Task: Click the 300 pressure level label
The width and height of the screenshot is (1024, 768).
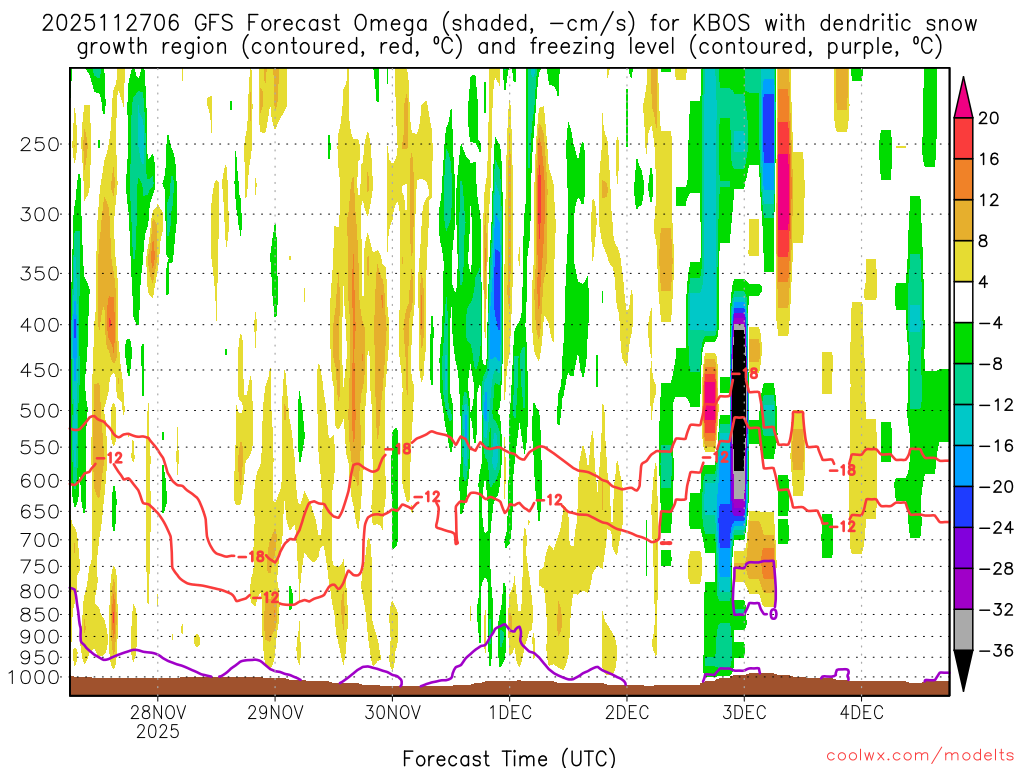Action: click(x=40, y=214)
